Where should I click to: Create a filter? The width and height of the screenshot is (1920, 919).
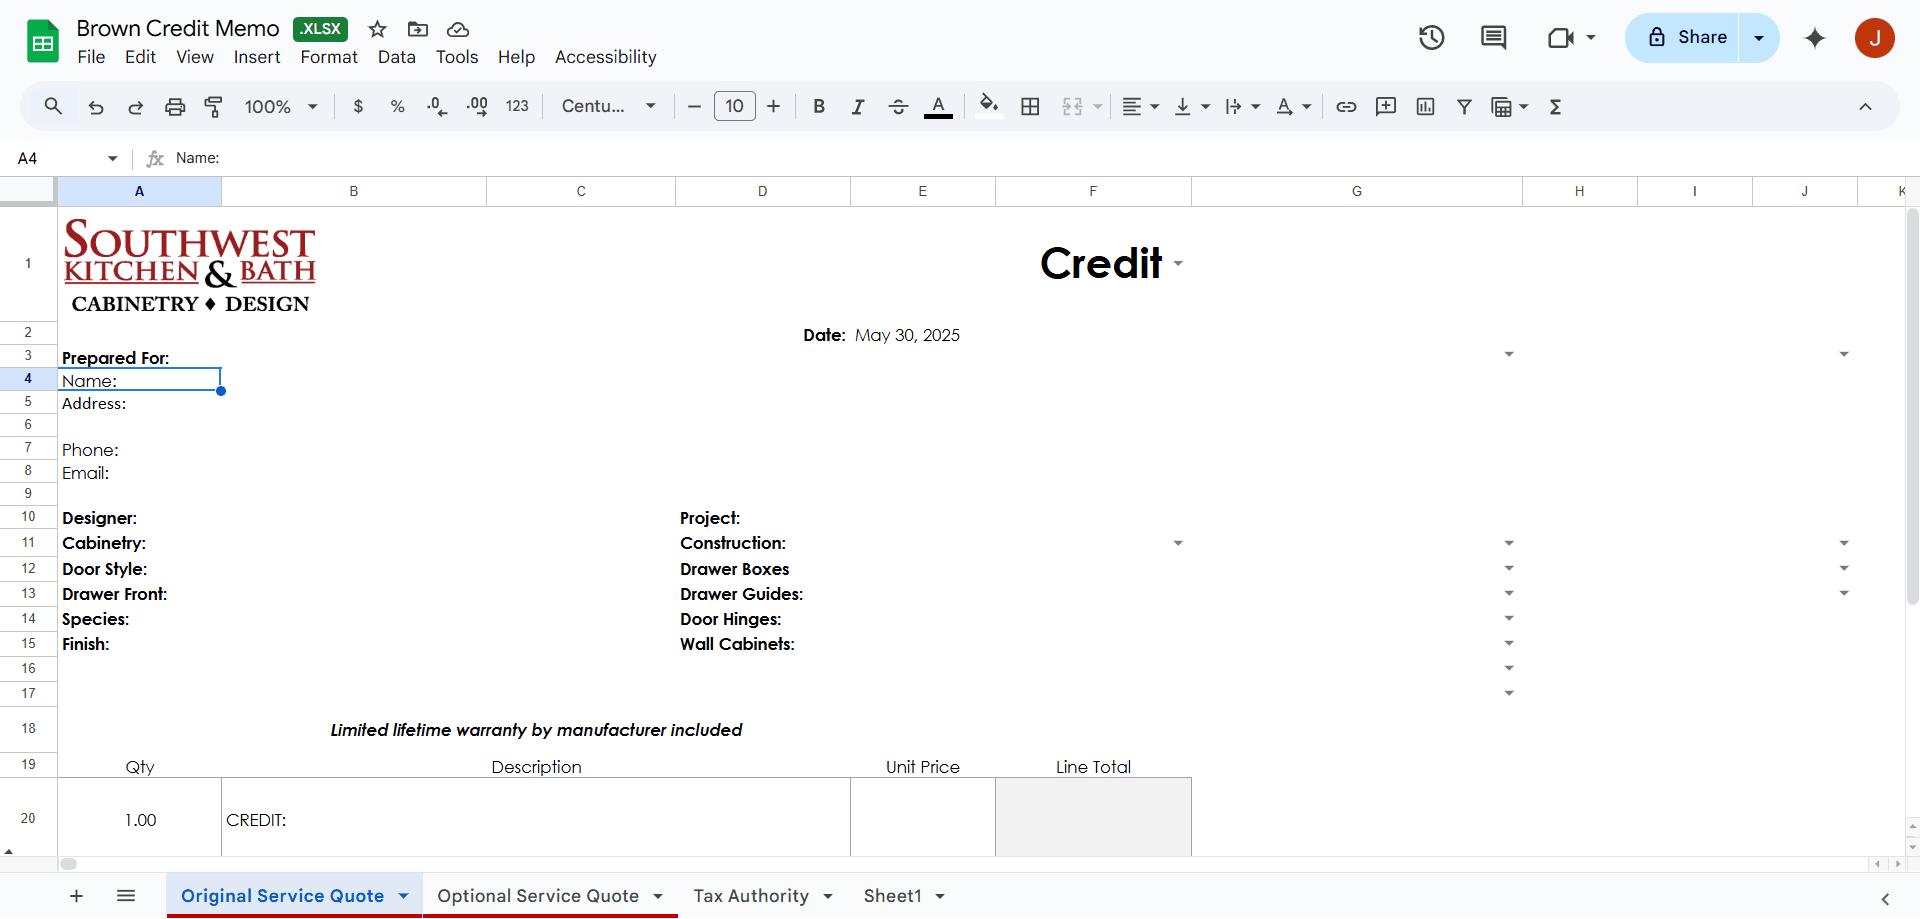pos(1464,106)
